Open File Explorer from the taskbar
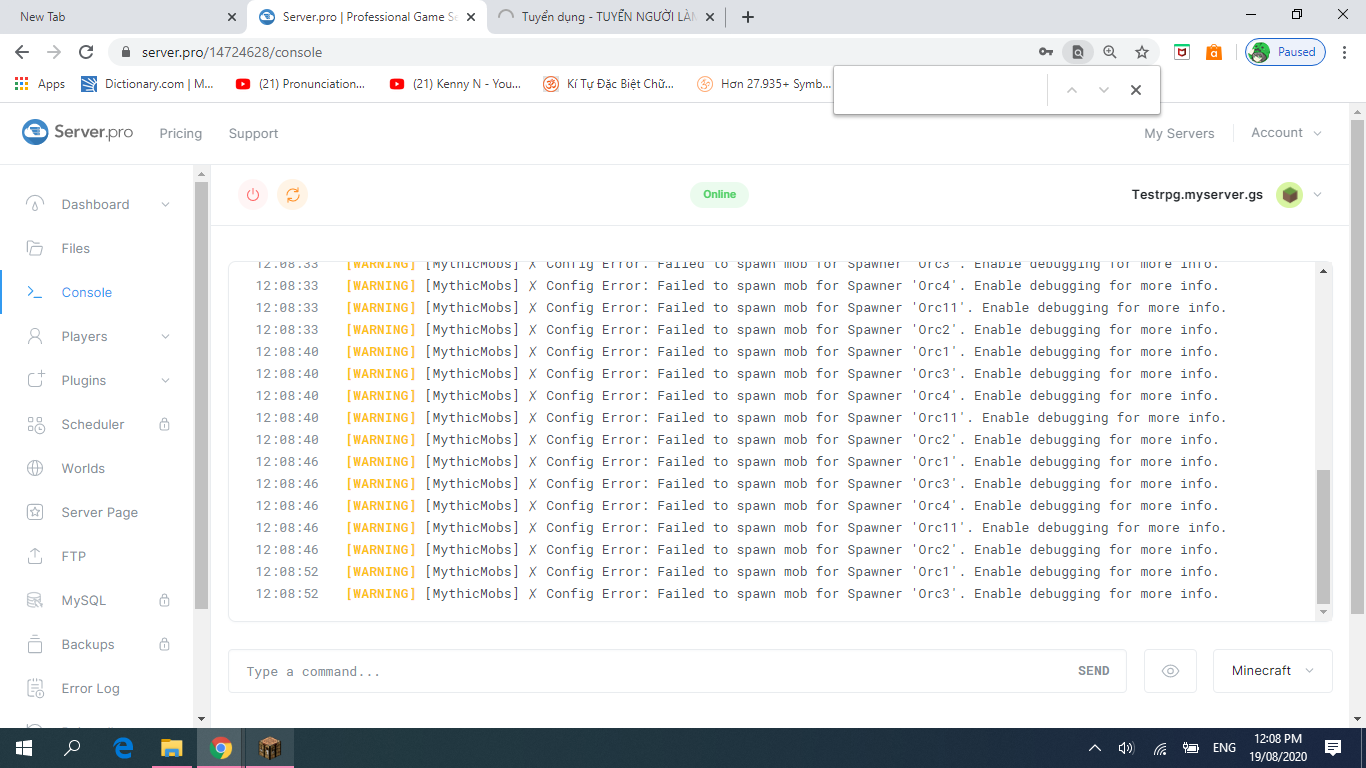The image size is (1366, 768). point(172,748)
